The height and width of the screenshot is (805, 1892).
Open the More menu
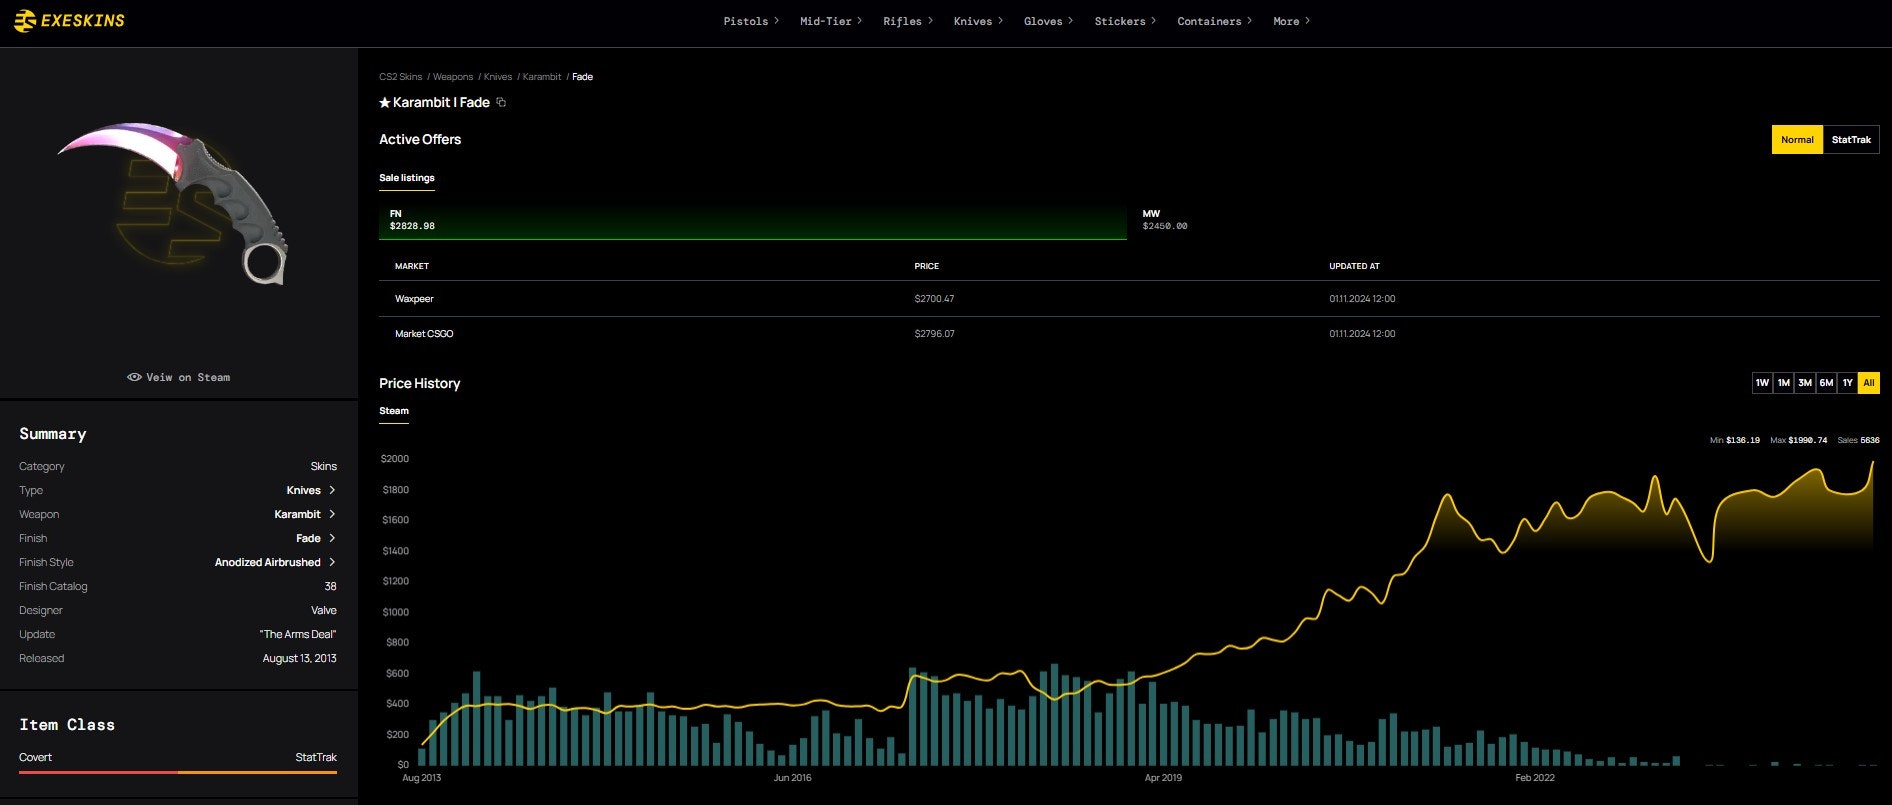pos(1291,21)
